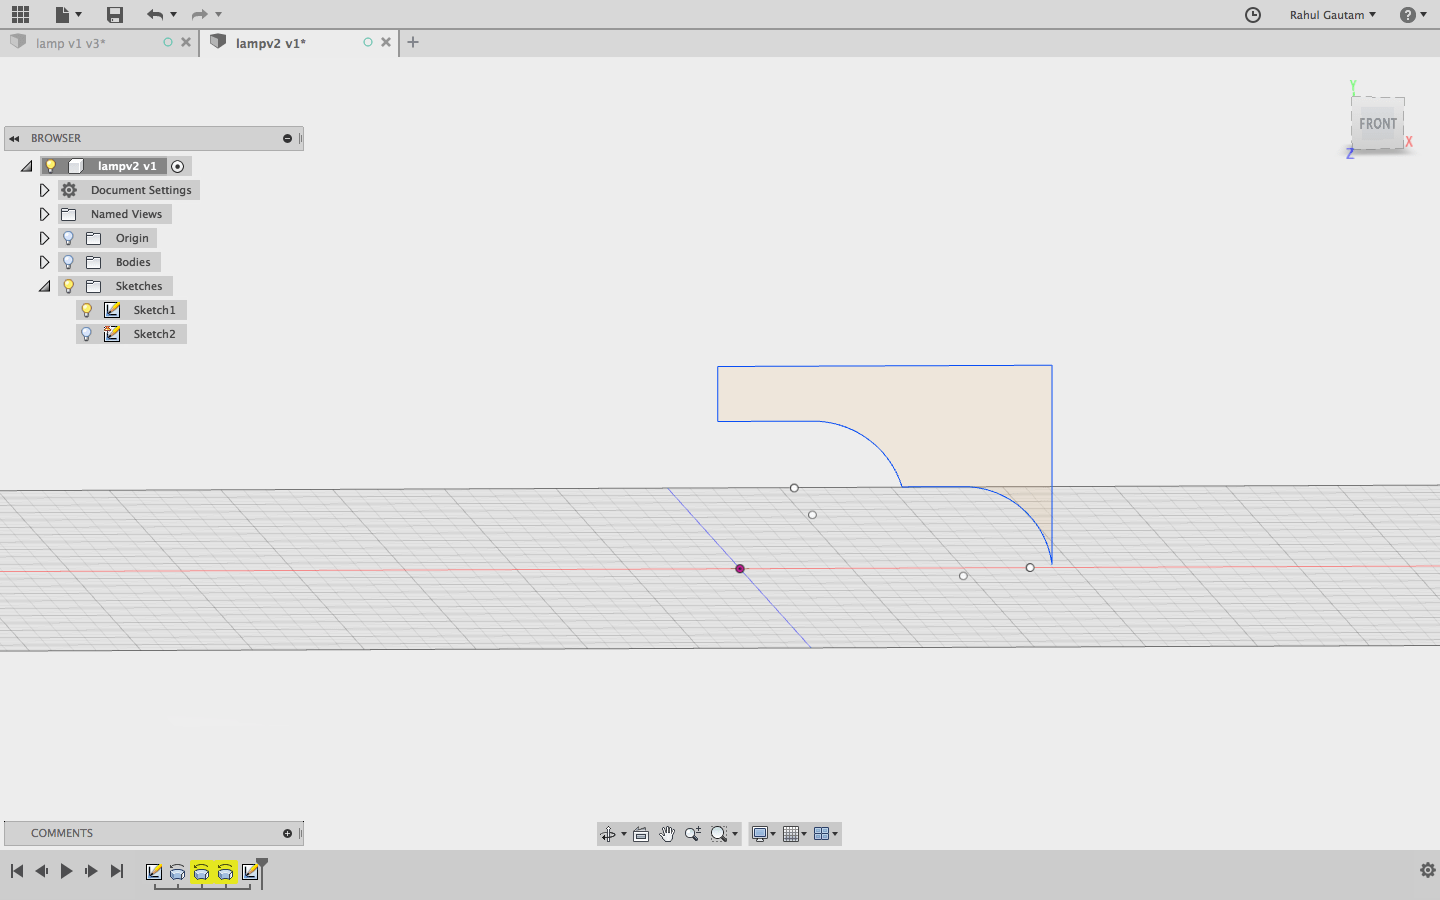This screenshot has width=1440, height=900.
Task: Step forward one timeline feature
Action: tap(91, 871)
